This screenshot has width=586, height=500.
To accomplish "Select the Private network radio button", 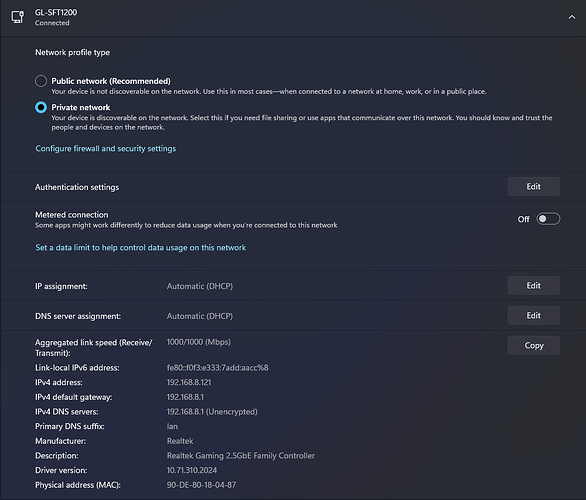I will pyautogui.click(x=41, y=108).
